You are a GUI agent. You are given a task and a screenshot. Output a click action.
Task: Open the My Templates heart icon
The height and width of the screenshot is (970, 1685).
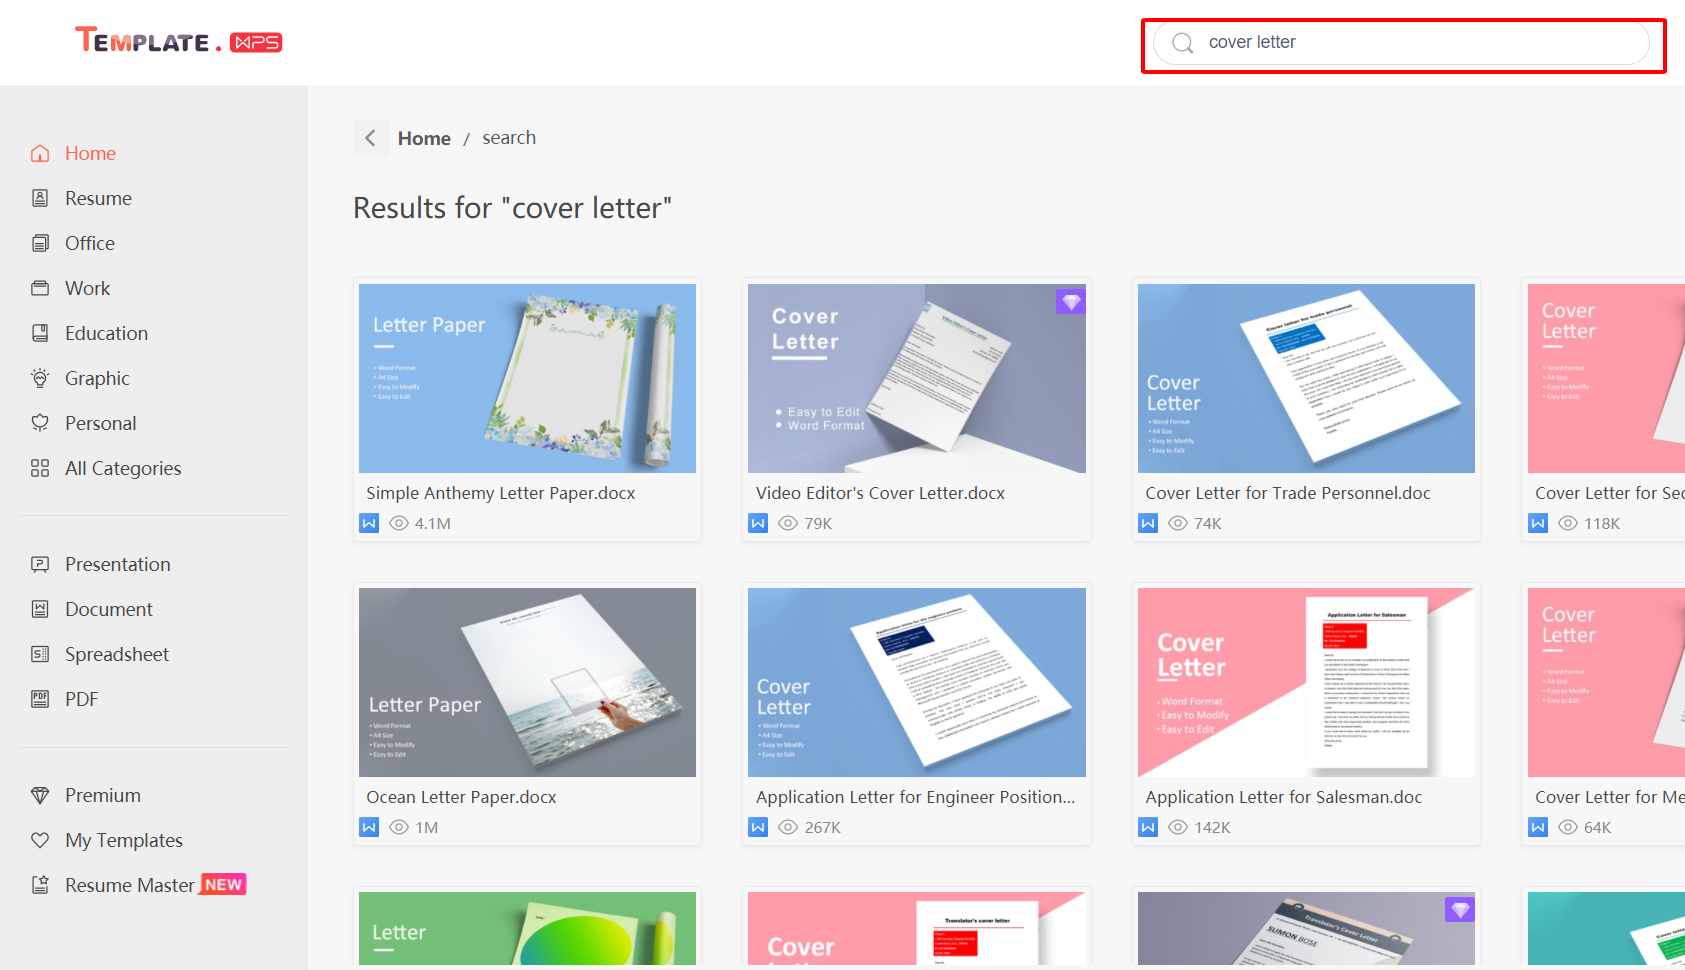pyautogui.click(x=40, y=840)
